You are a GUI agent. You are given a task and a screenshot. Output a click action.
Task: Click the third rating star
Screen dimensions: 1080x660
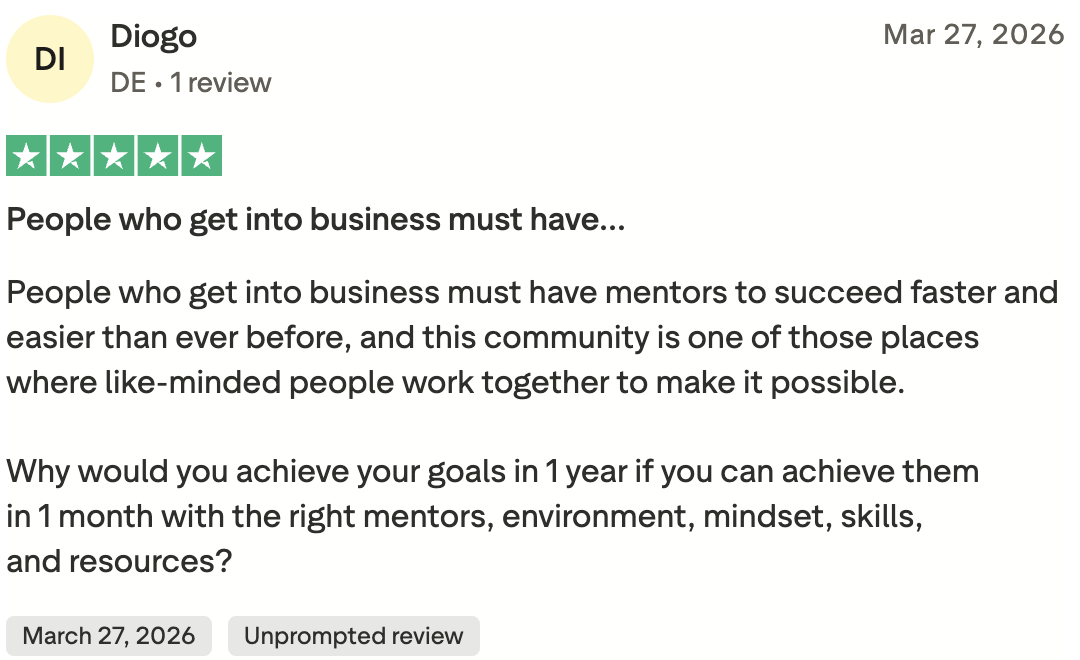tap(114, 156)
